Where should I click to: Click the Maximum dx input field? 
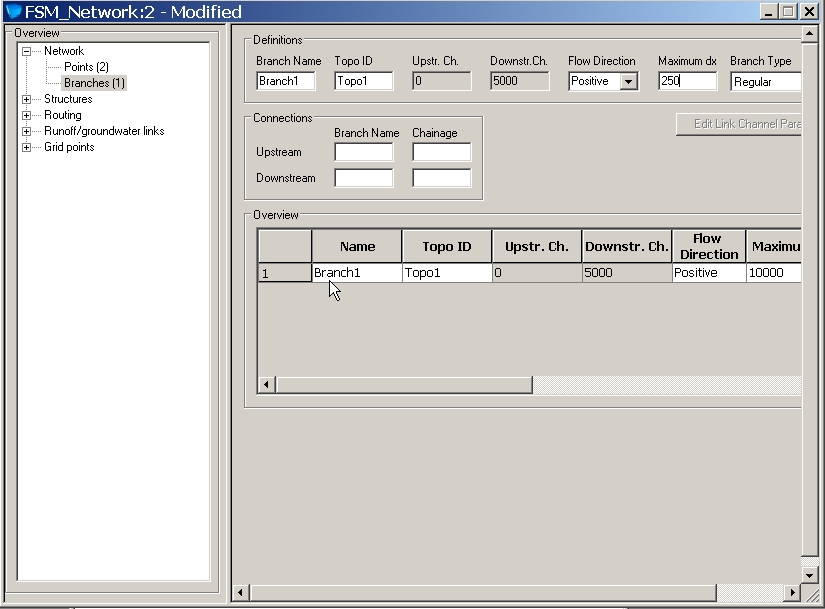pyautogui.click(x=687, y=82)
